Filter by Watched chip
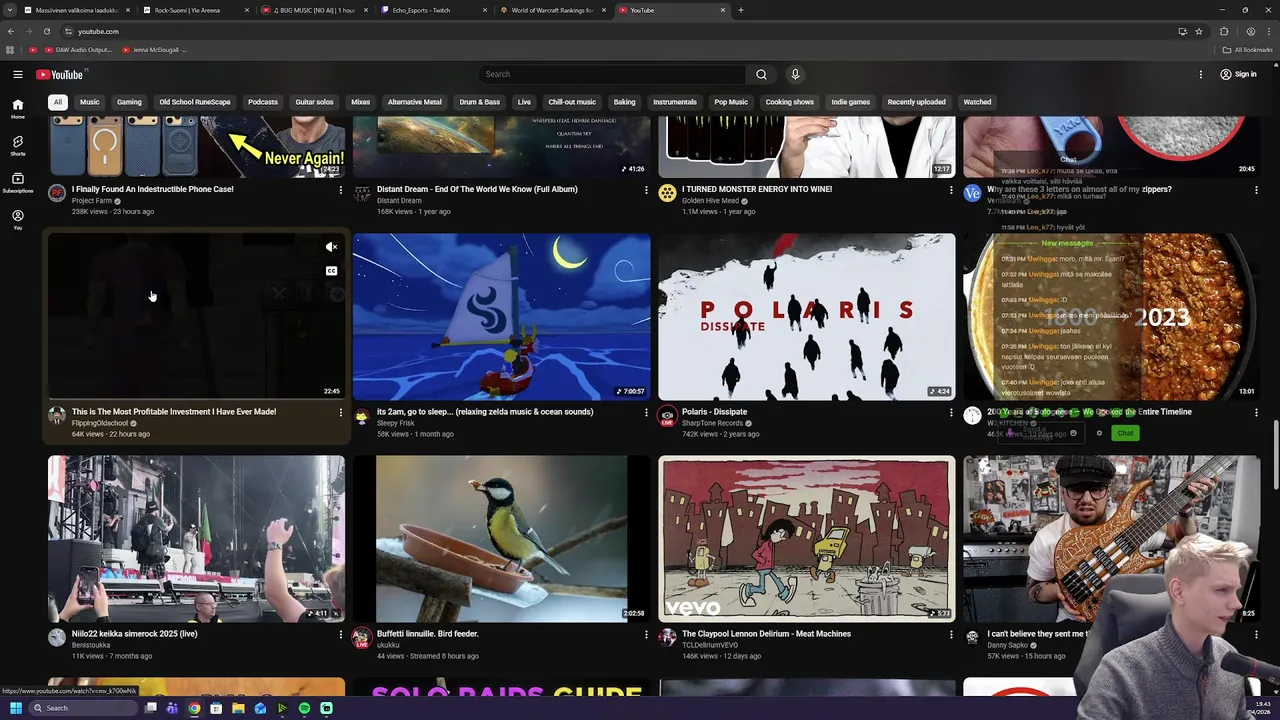Viewport: 1280px width, 720px height. click(x=977, y=102)
